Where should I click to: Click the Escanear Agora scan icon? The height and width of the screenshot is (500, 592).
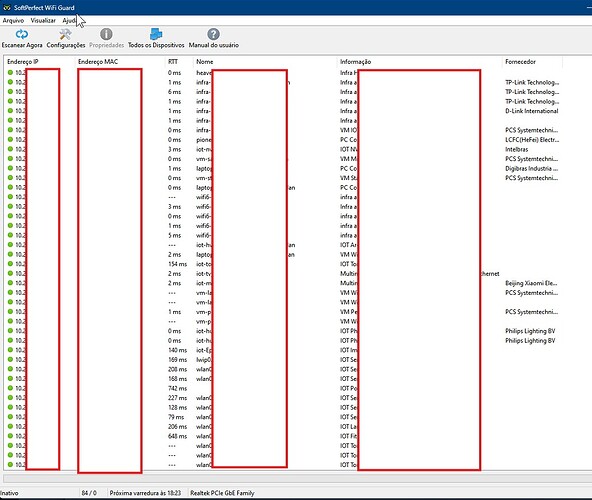(22, 34)
